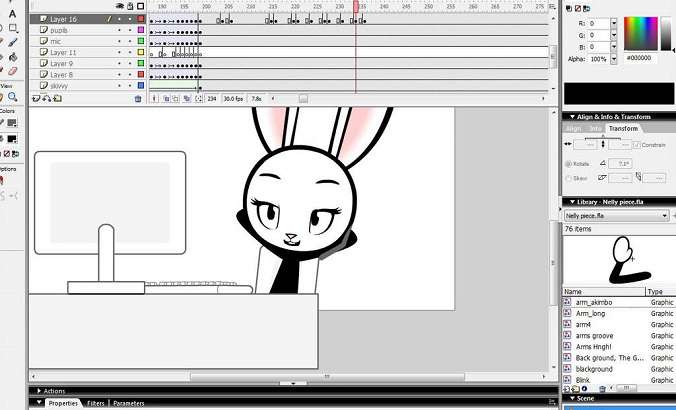Screen dimensions: 676x410
Task: Toggle lock dot of Layer 8
Action: (x=130, y=75)
